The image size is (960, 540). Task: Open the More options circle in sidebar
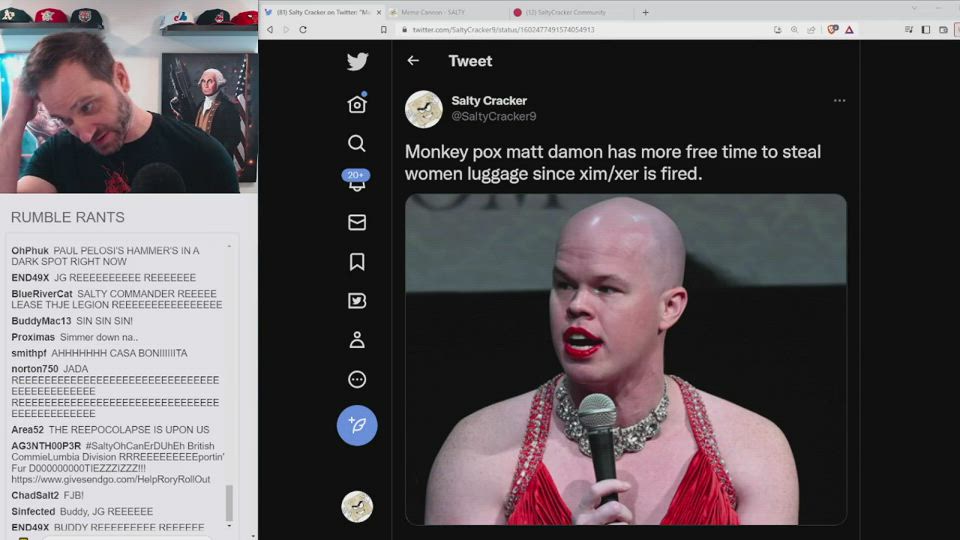pos(357,380)
